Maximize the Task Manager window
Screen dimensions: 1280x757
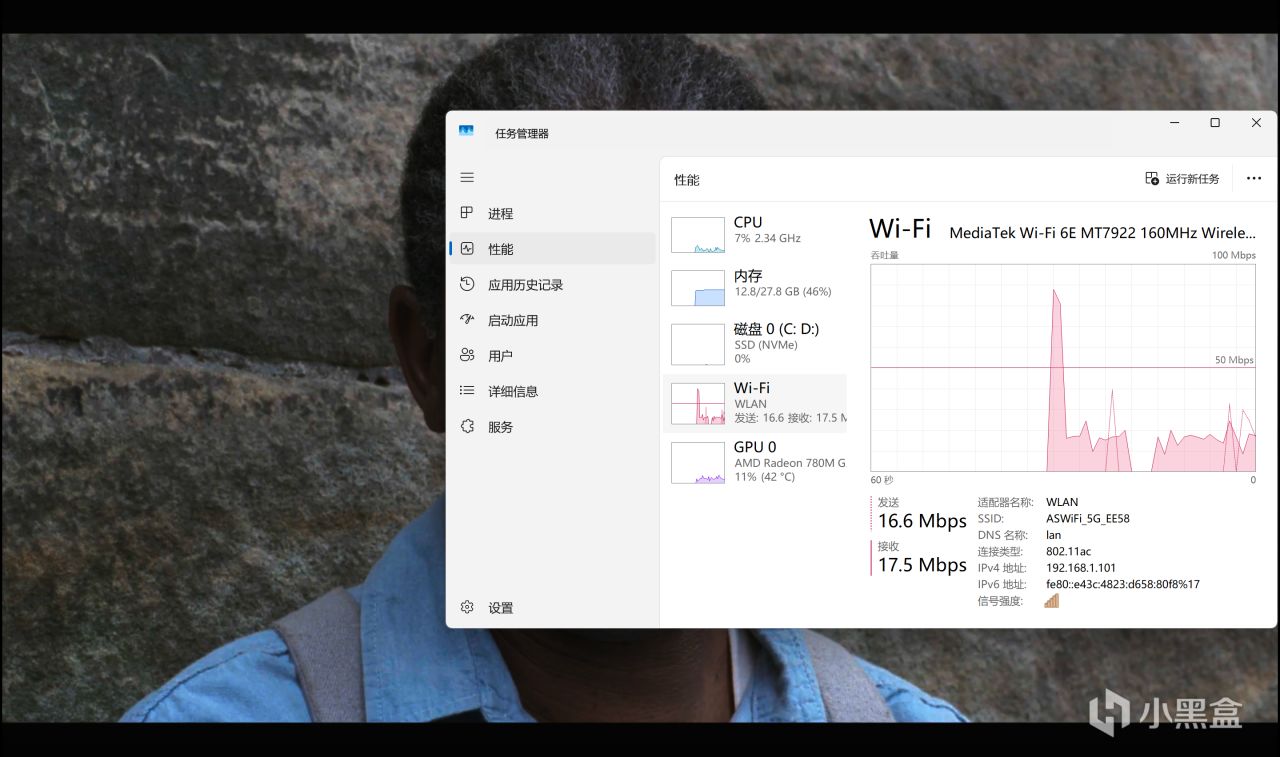pos(1215,123)
